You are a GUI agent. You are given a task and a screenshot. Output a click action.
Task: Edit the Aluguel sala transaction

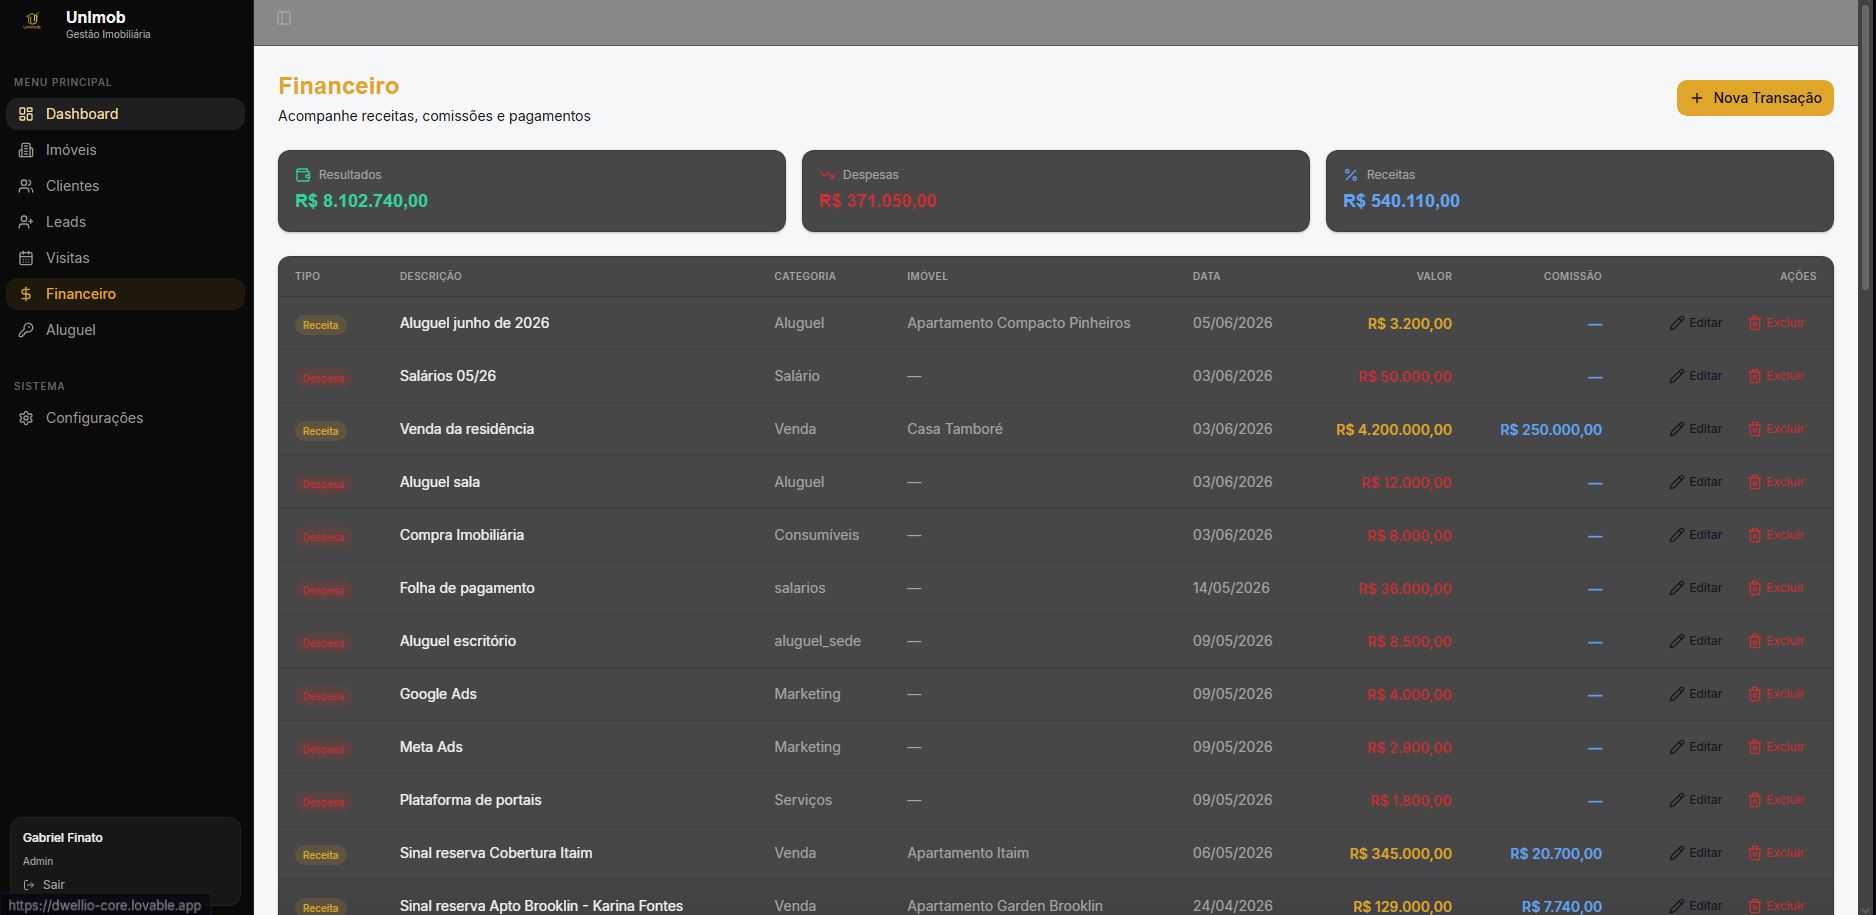click(1696, 482)
